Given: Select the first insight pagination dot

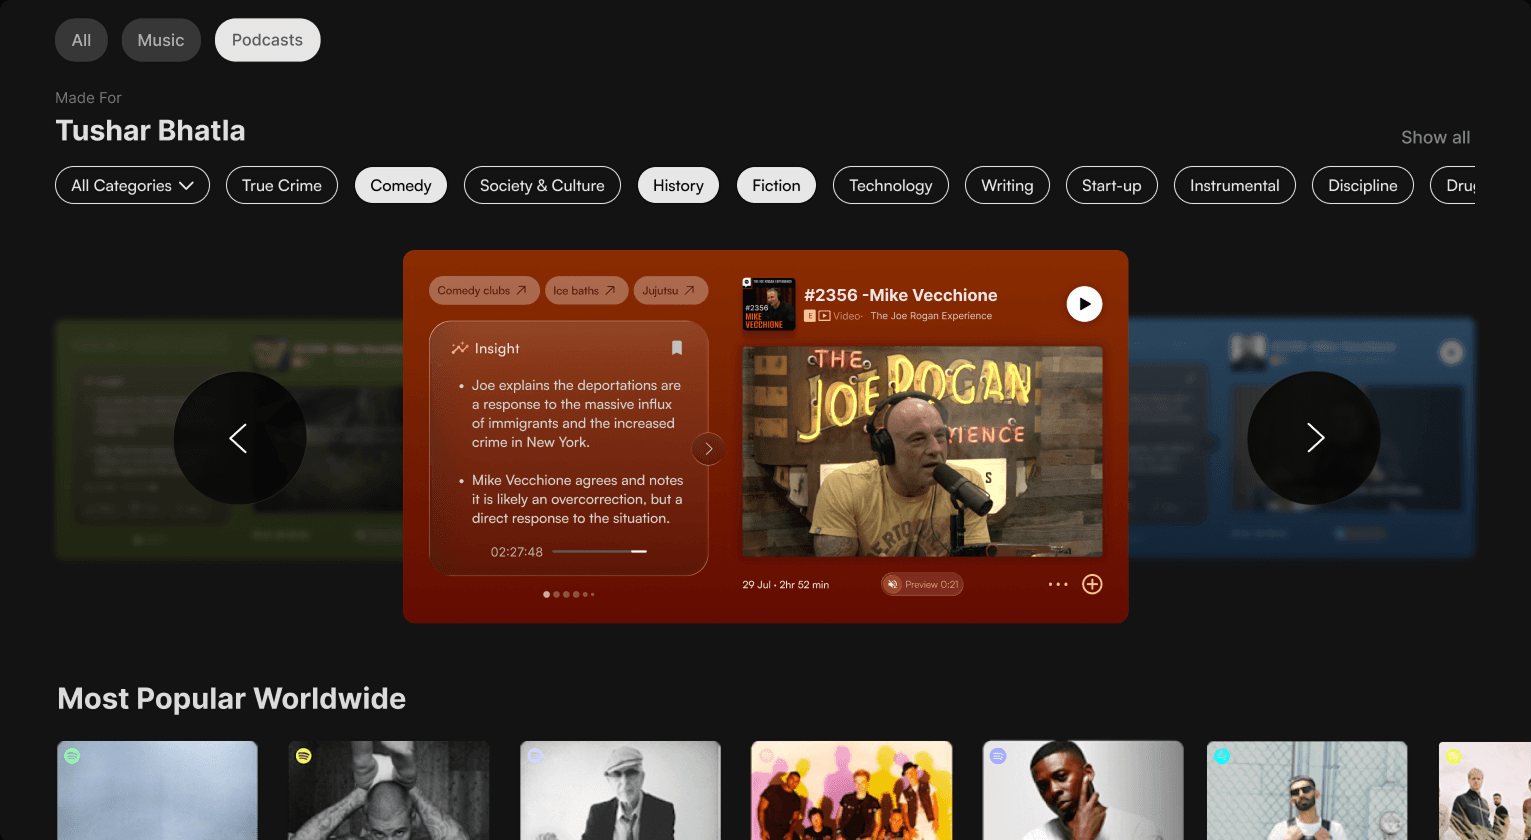Looking at the screenshot, I should click(546, 594).
